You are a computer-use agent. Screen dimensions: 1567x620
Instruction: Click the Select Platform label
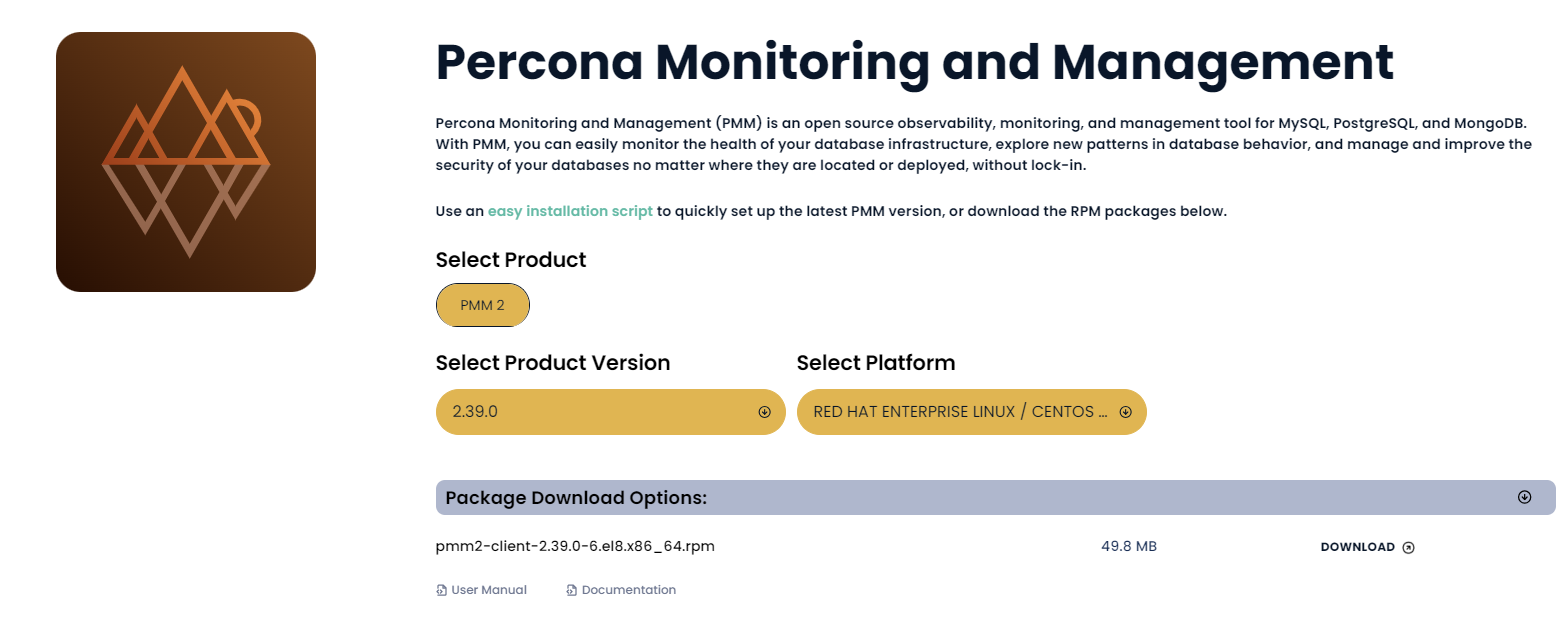click(x=876, y=363)
